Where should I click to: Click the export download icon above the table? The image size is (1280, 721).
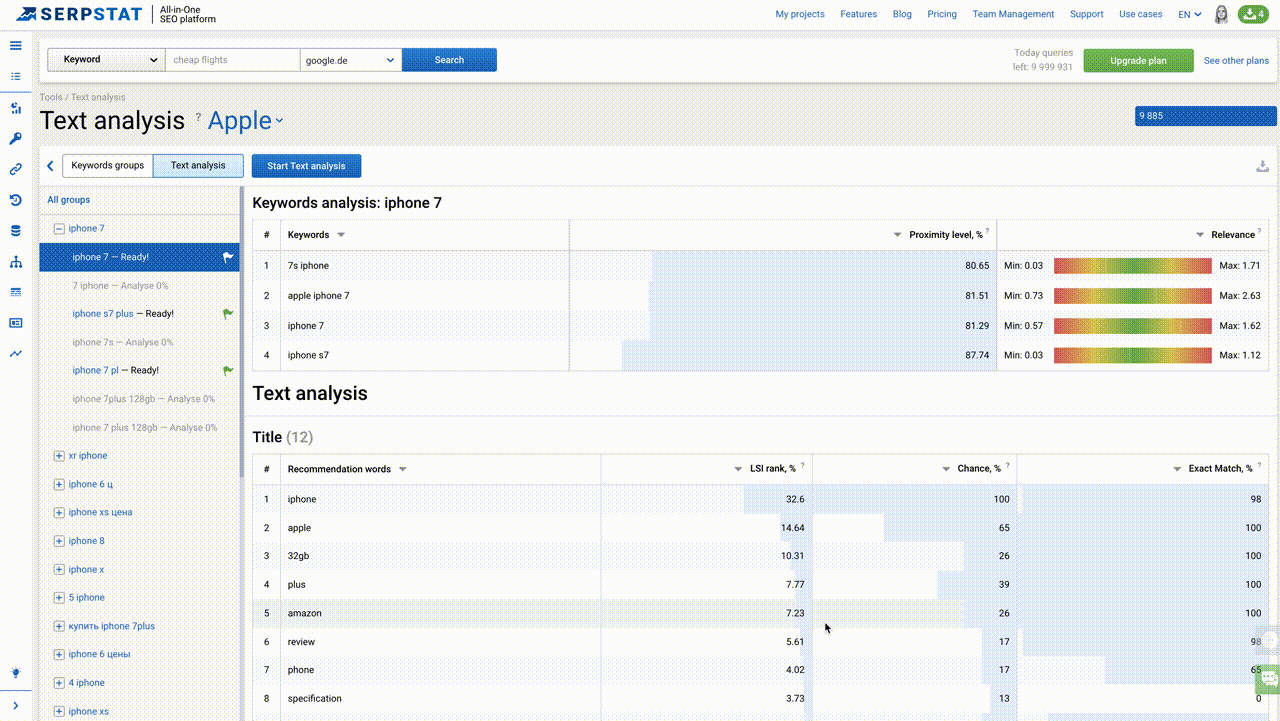1262,166
